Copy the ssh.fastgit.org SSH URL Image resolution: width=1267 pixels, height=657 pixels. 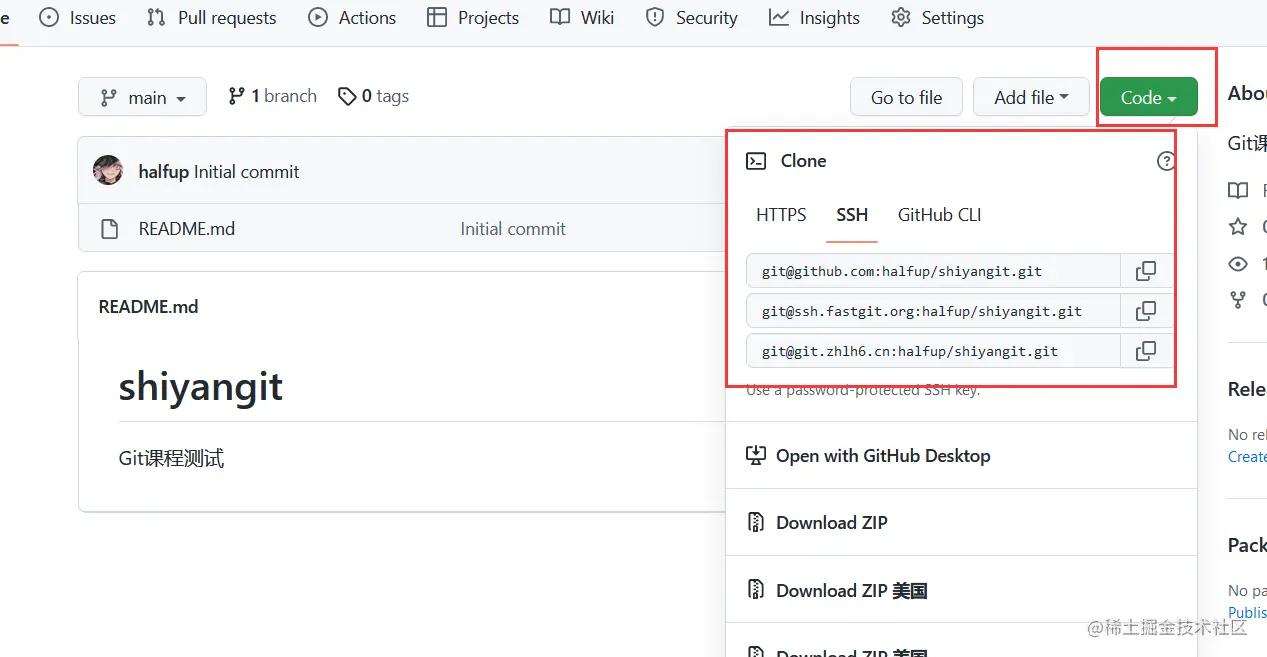pyautogui.click(x=1146, y=311)
